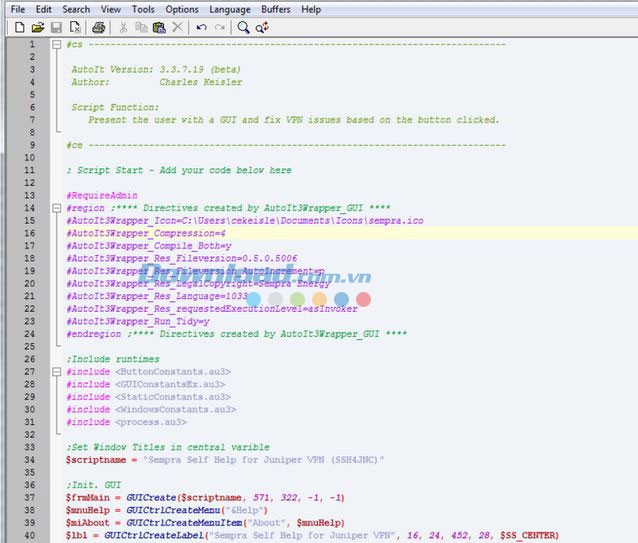Save the script using the floppy disk icon
The height and width of the screenshot is (543, 638).
[57, 28]
